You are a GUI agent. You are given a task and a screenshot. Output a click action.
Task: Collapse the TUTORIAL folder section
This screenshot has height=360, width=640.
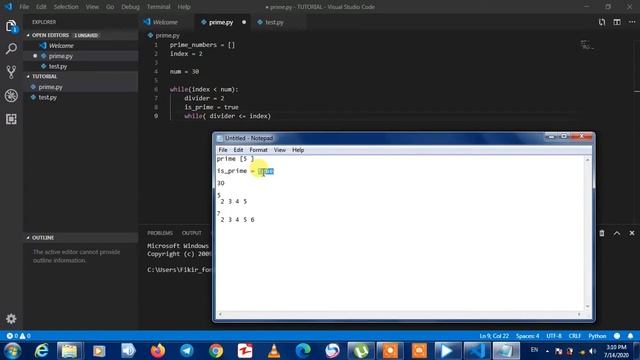[x=45, y=76]
